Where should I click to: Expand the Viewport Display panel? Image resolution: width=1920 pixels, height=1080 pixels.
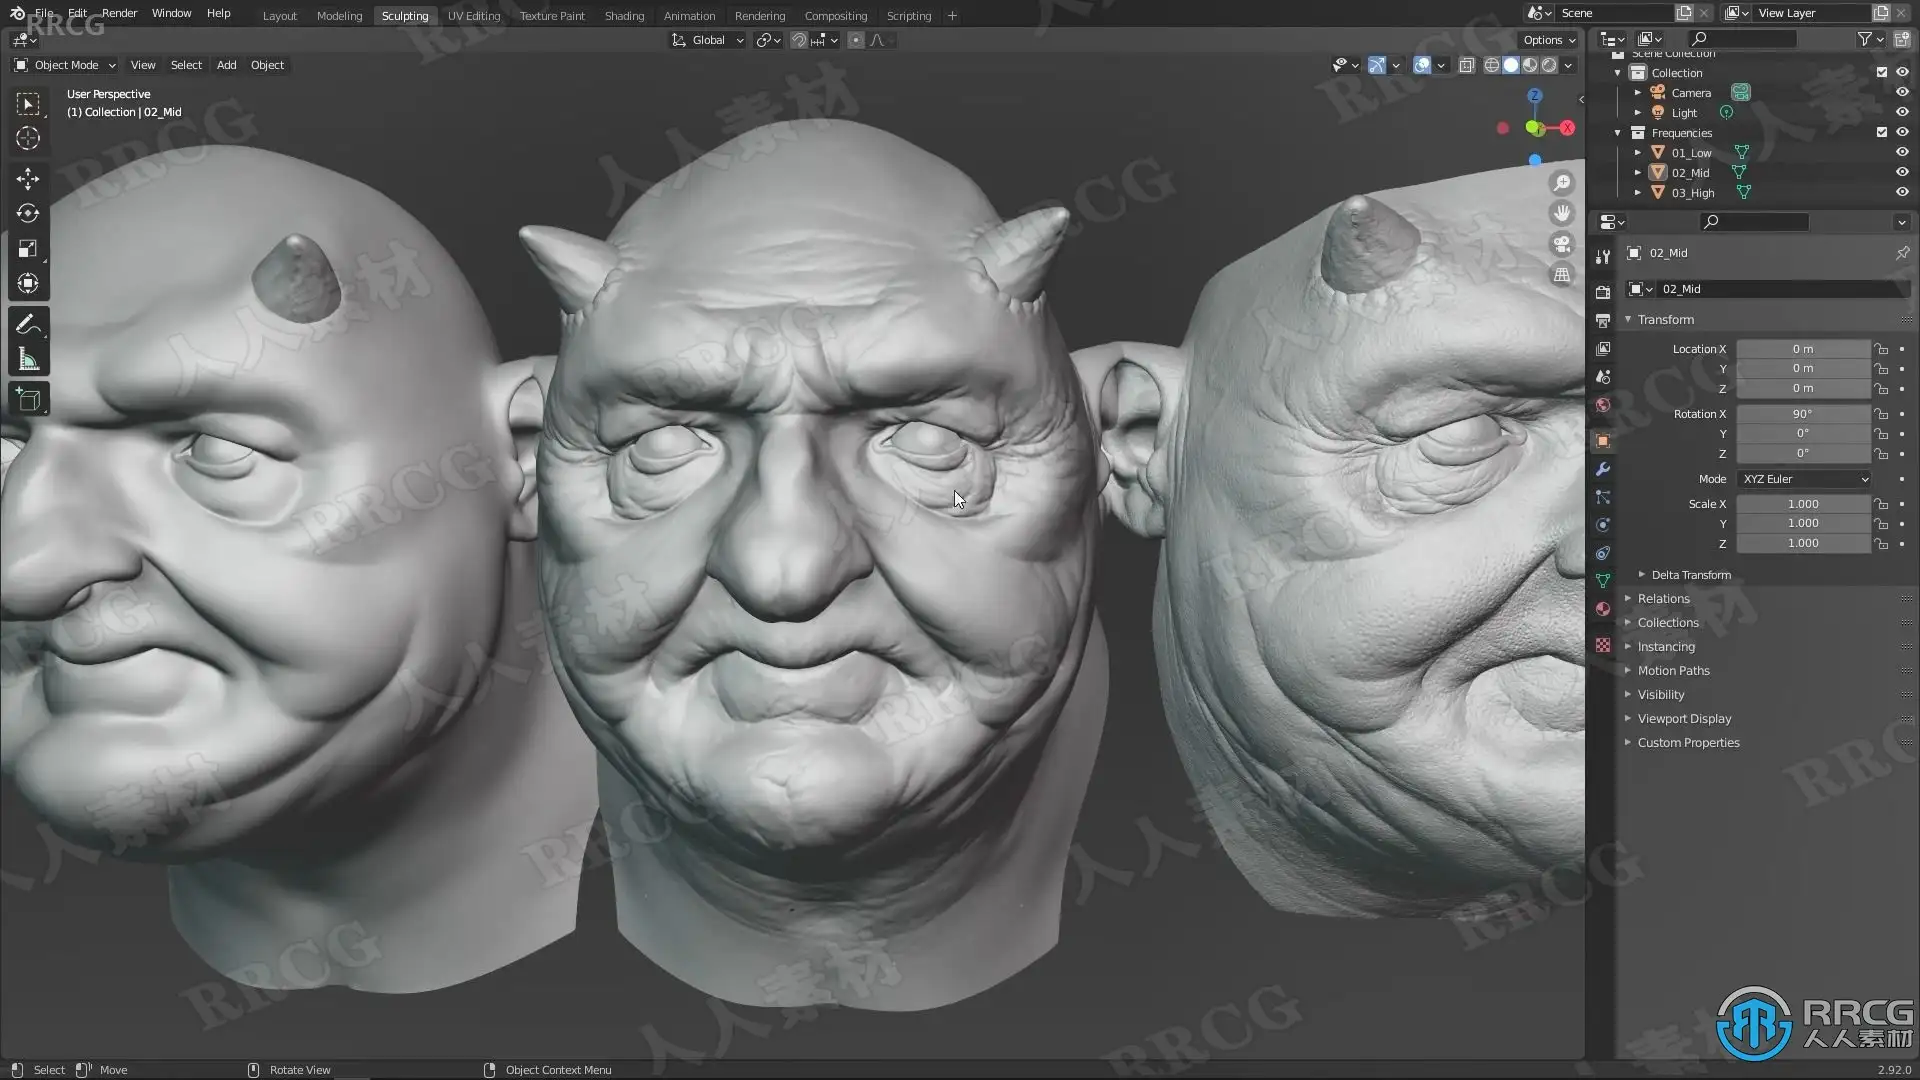click(x=1684, y=719)
